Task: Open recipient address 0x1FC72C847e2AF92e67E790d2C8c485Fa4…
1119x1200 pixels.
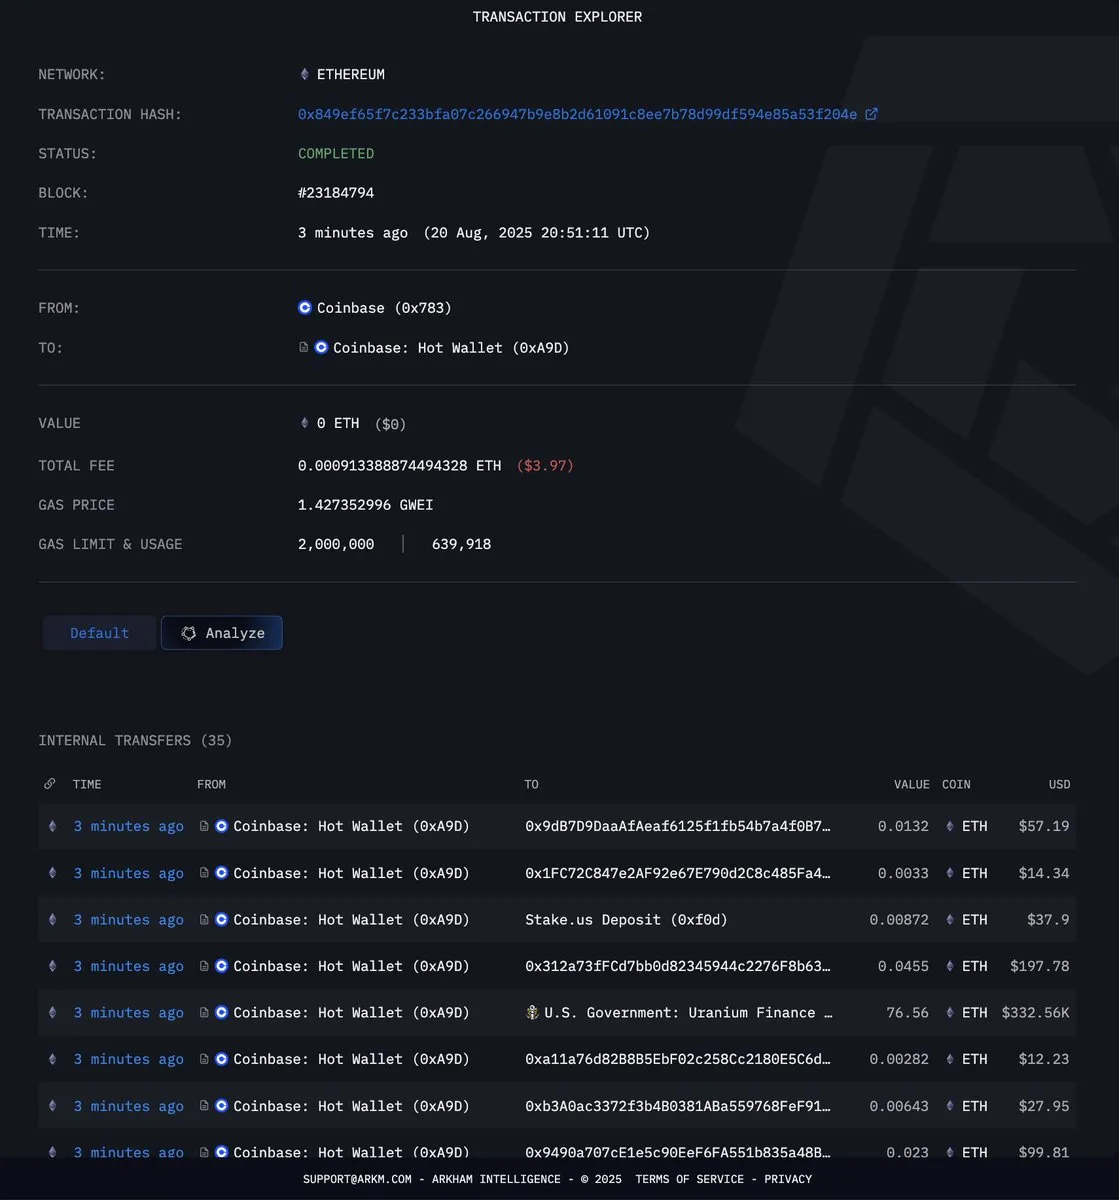Action: (x=678, y=873)
